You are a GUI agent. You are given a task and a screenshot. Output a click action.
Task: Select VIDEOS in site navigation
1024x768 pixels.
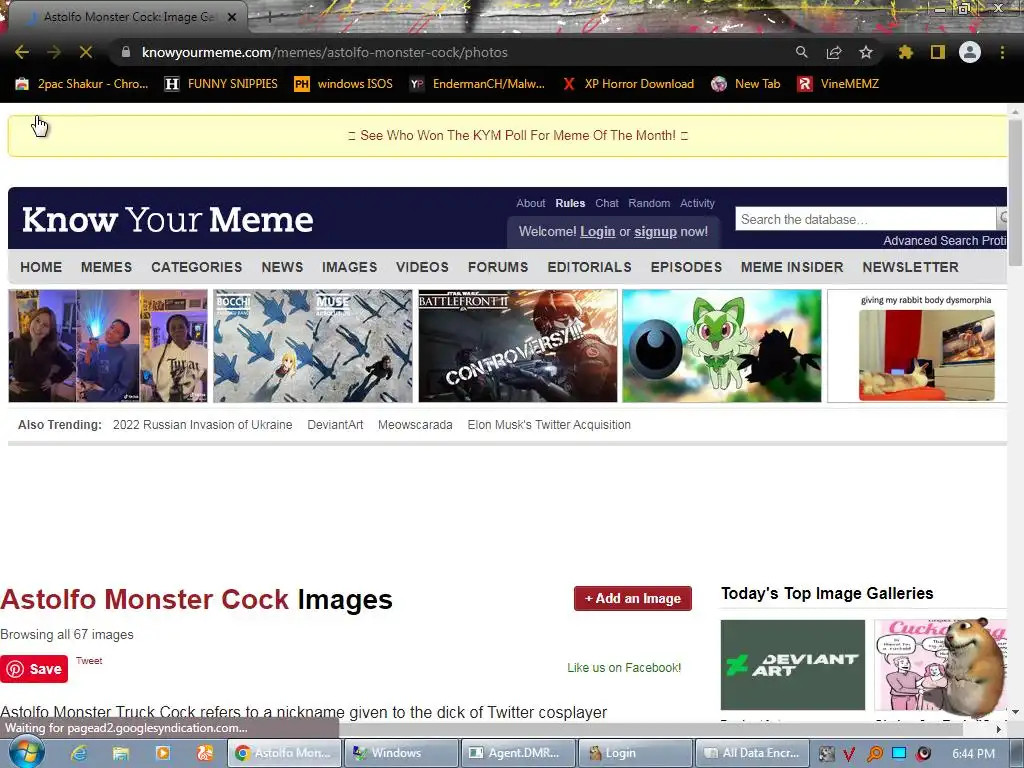pos(422,267)
